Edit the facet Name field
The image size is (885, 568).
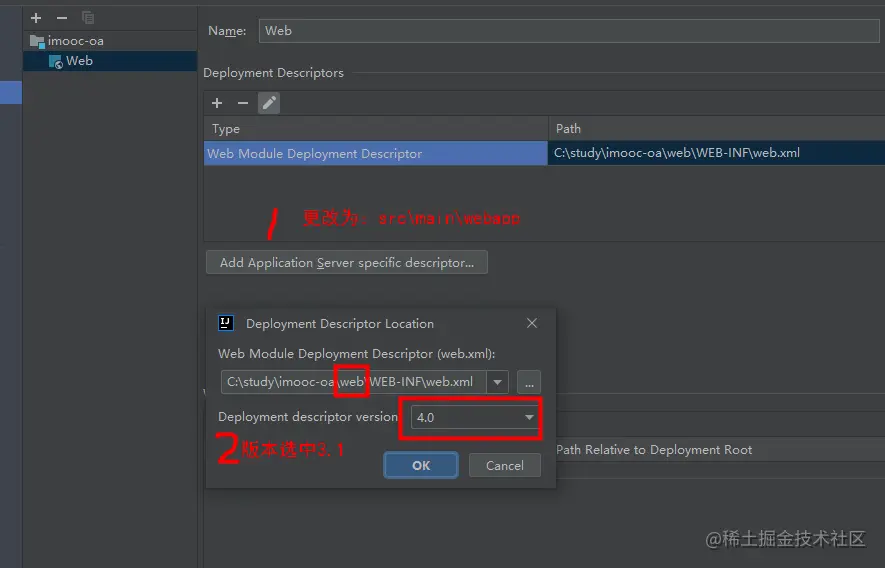569,30
